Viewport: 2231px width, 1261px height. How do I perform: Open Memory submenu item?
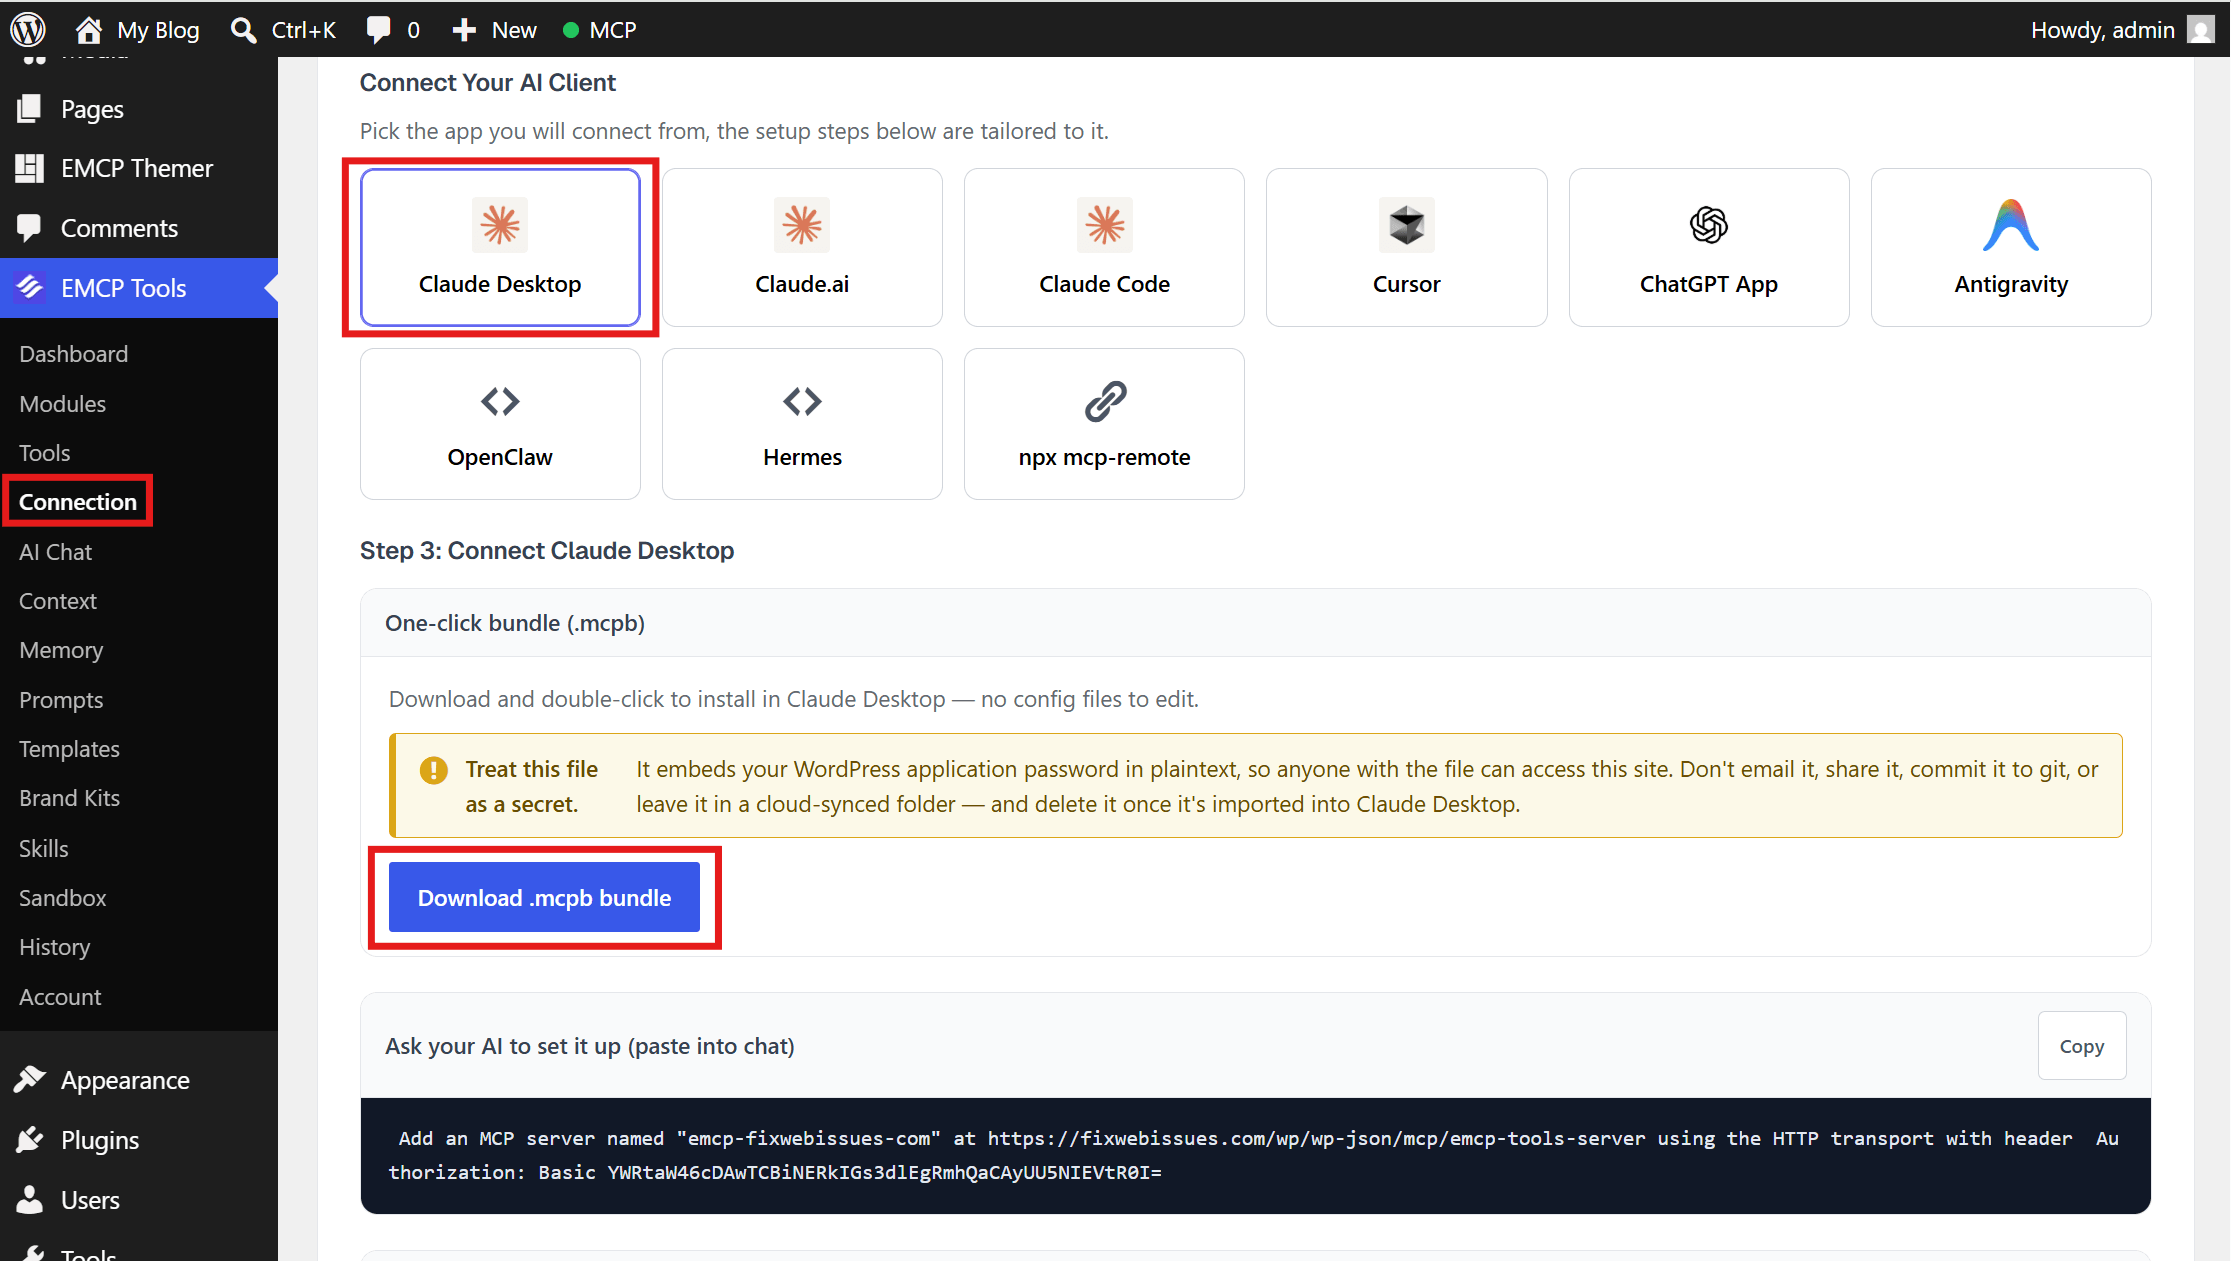tap(61, 650)
